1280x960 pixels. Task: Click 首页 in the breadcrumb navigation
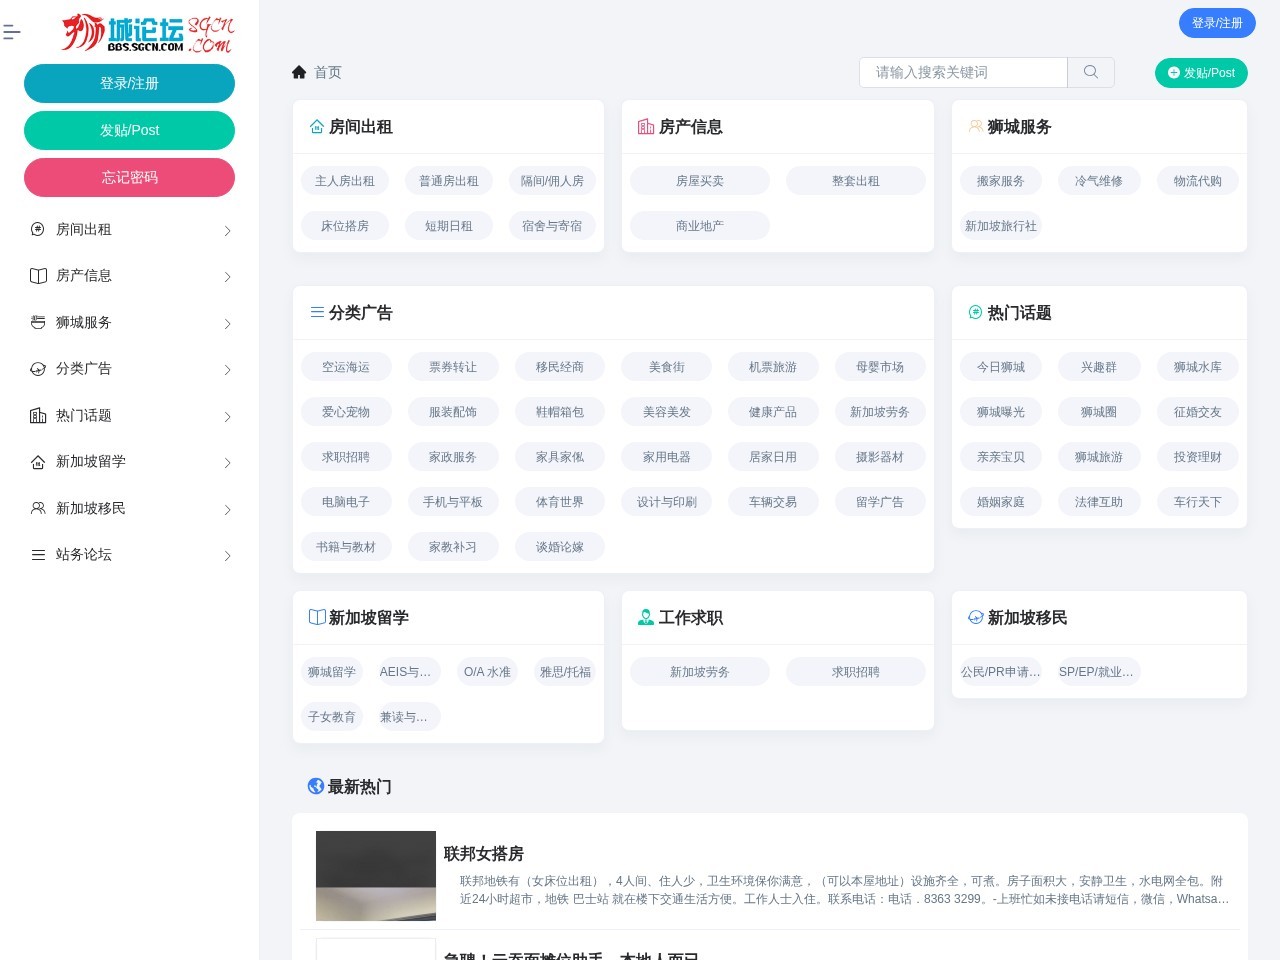327,72
